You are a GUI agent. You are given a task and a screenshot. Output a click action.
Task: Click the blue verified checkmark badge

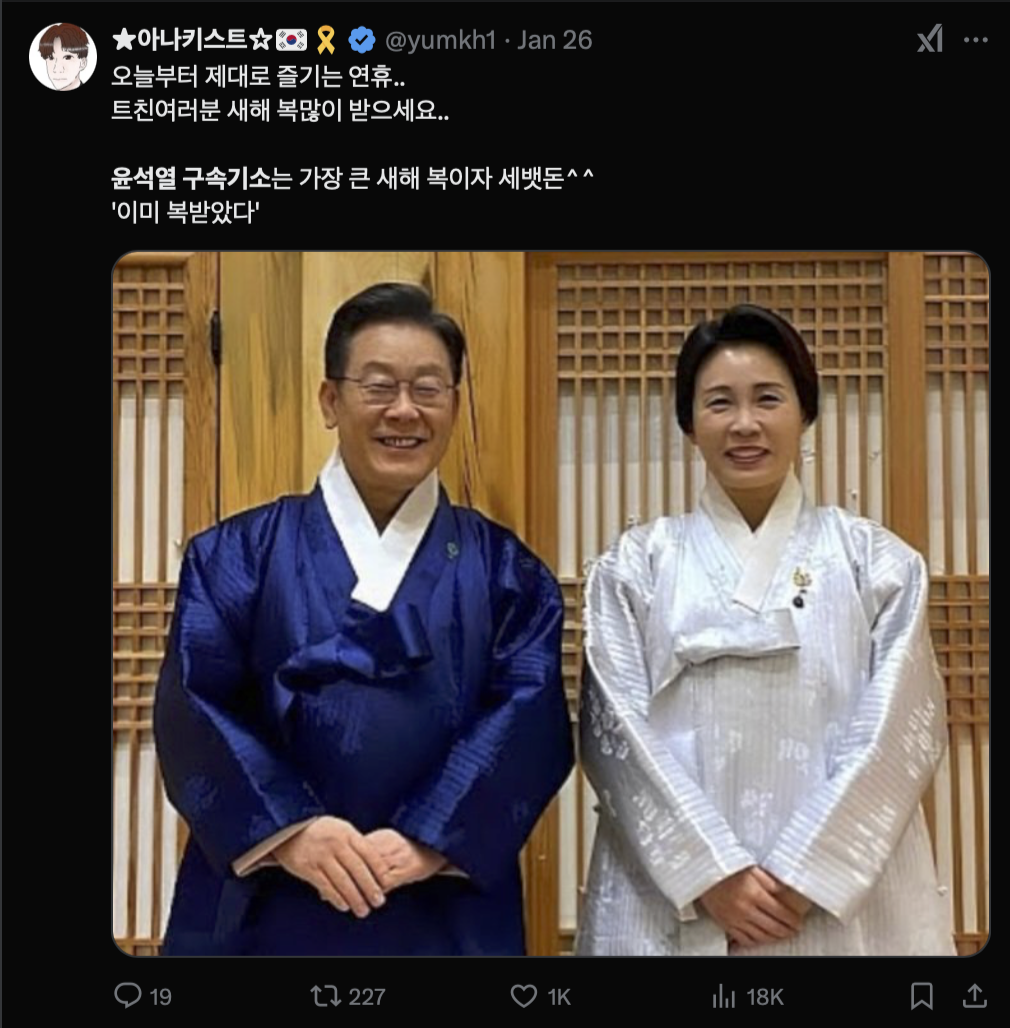[362, 40]
